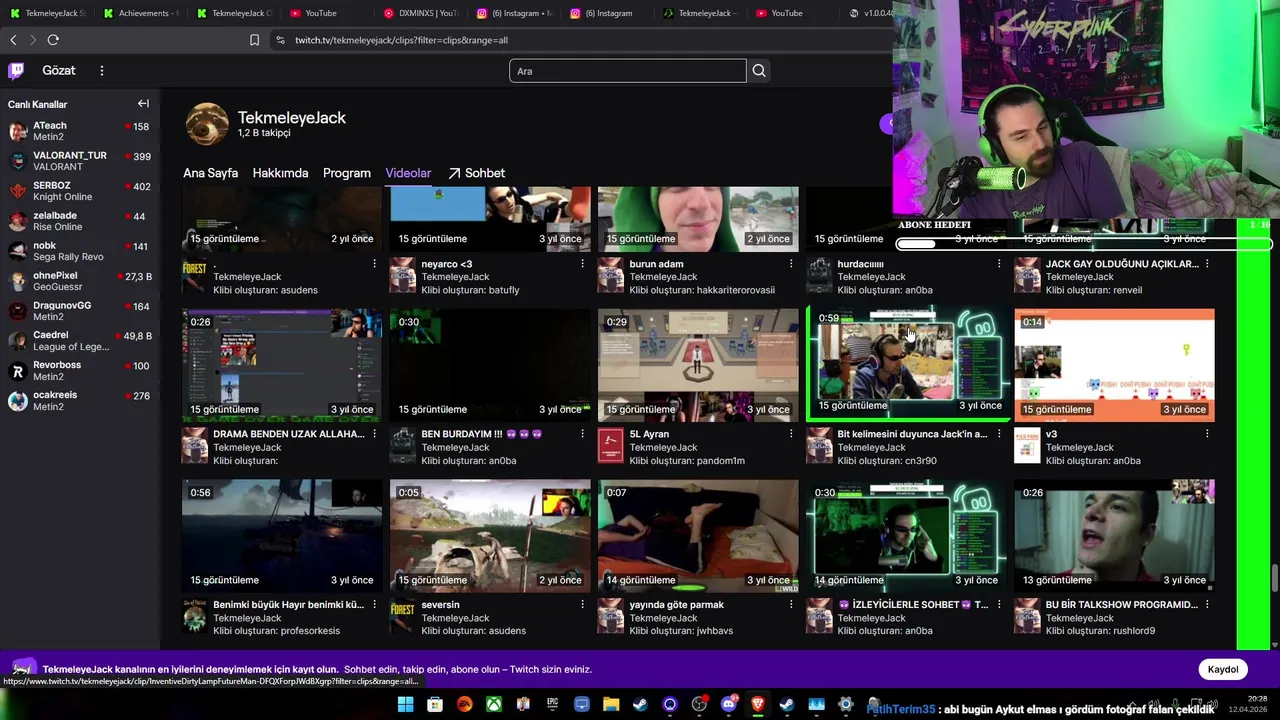Open Microsoft Store from taskbar

[435, 705]
